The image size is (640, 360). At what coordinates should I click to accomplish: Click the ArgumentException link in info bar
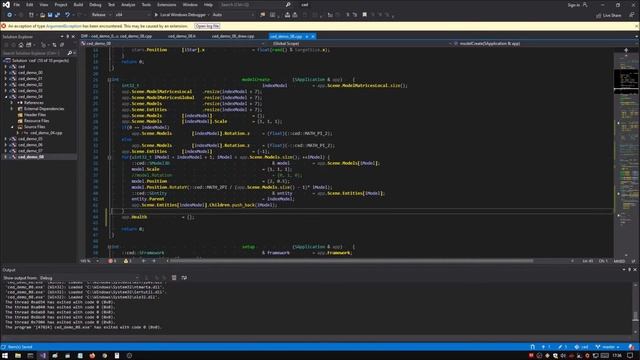pos(64,26)
